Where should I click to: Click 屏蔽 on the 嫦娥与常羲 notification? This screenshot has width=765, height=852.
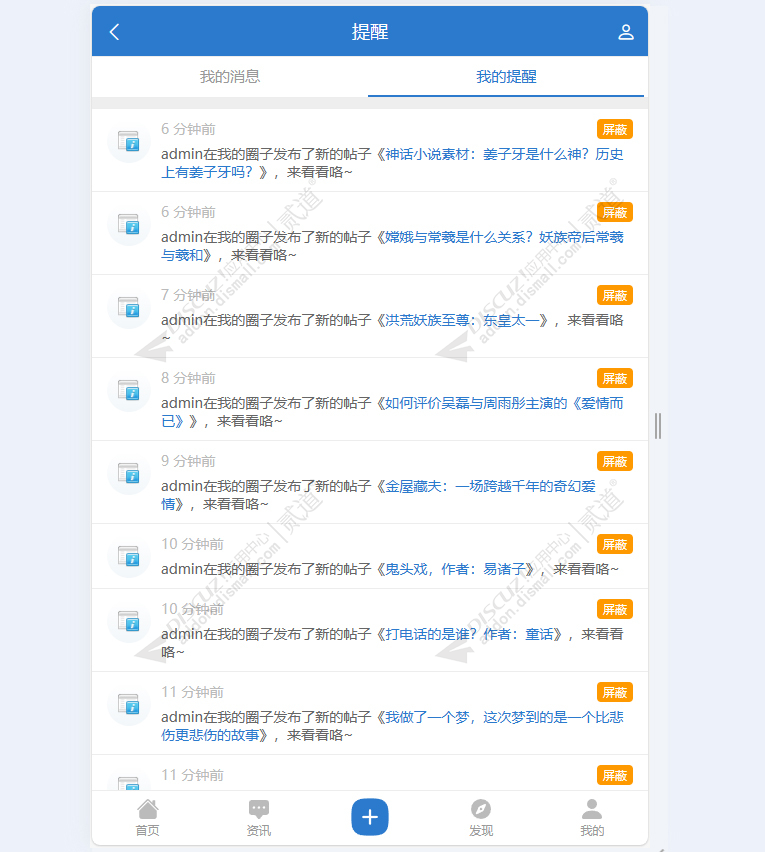click(x=614, y=212)
